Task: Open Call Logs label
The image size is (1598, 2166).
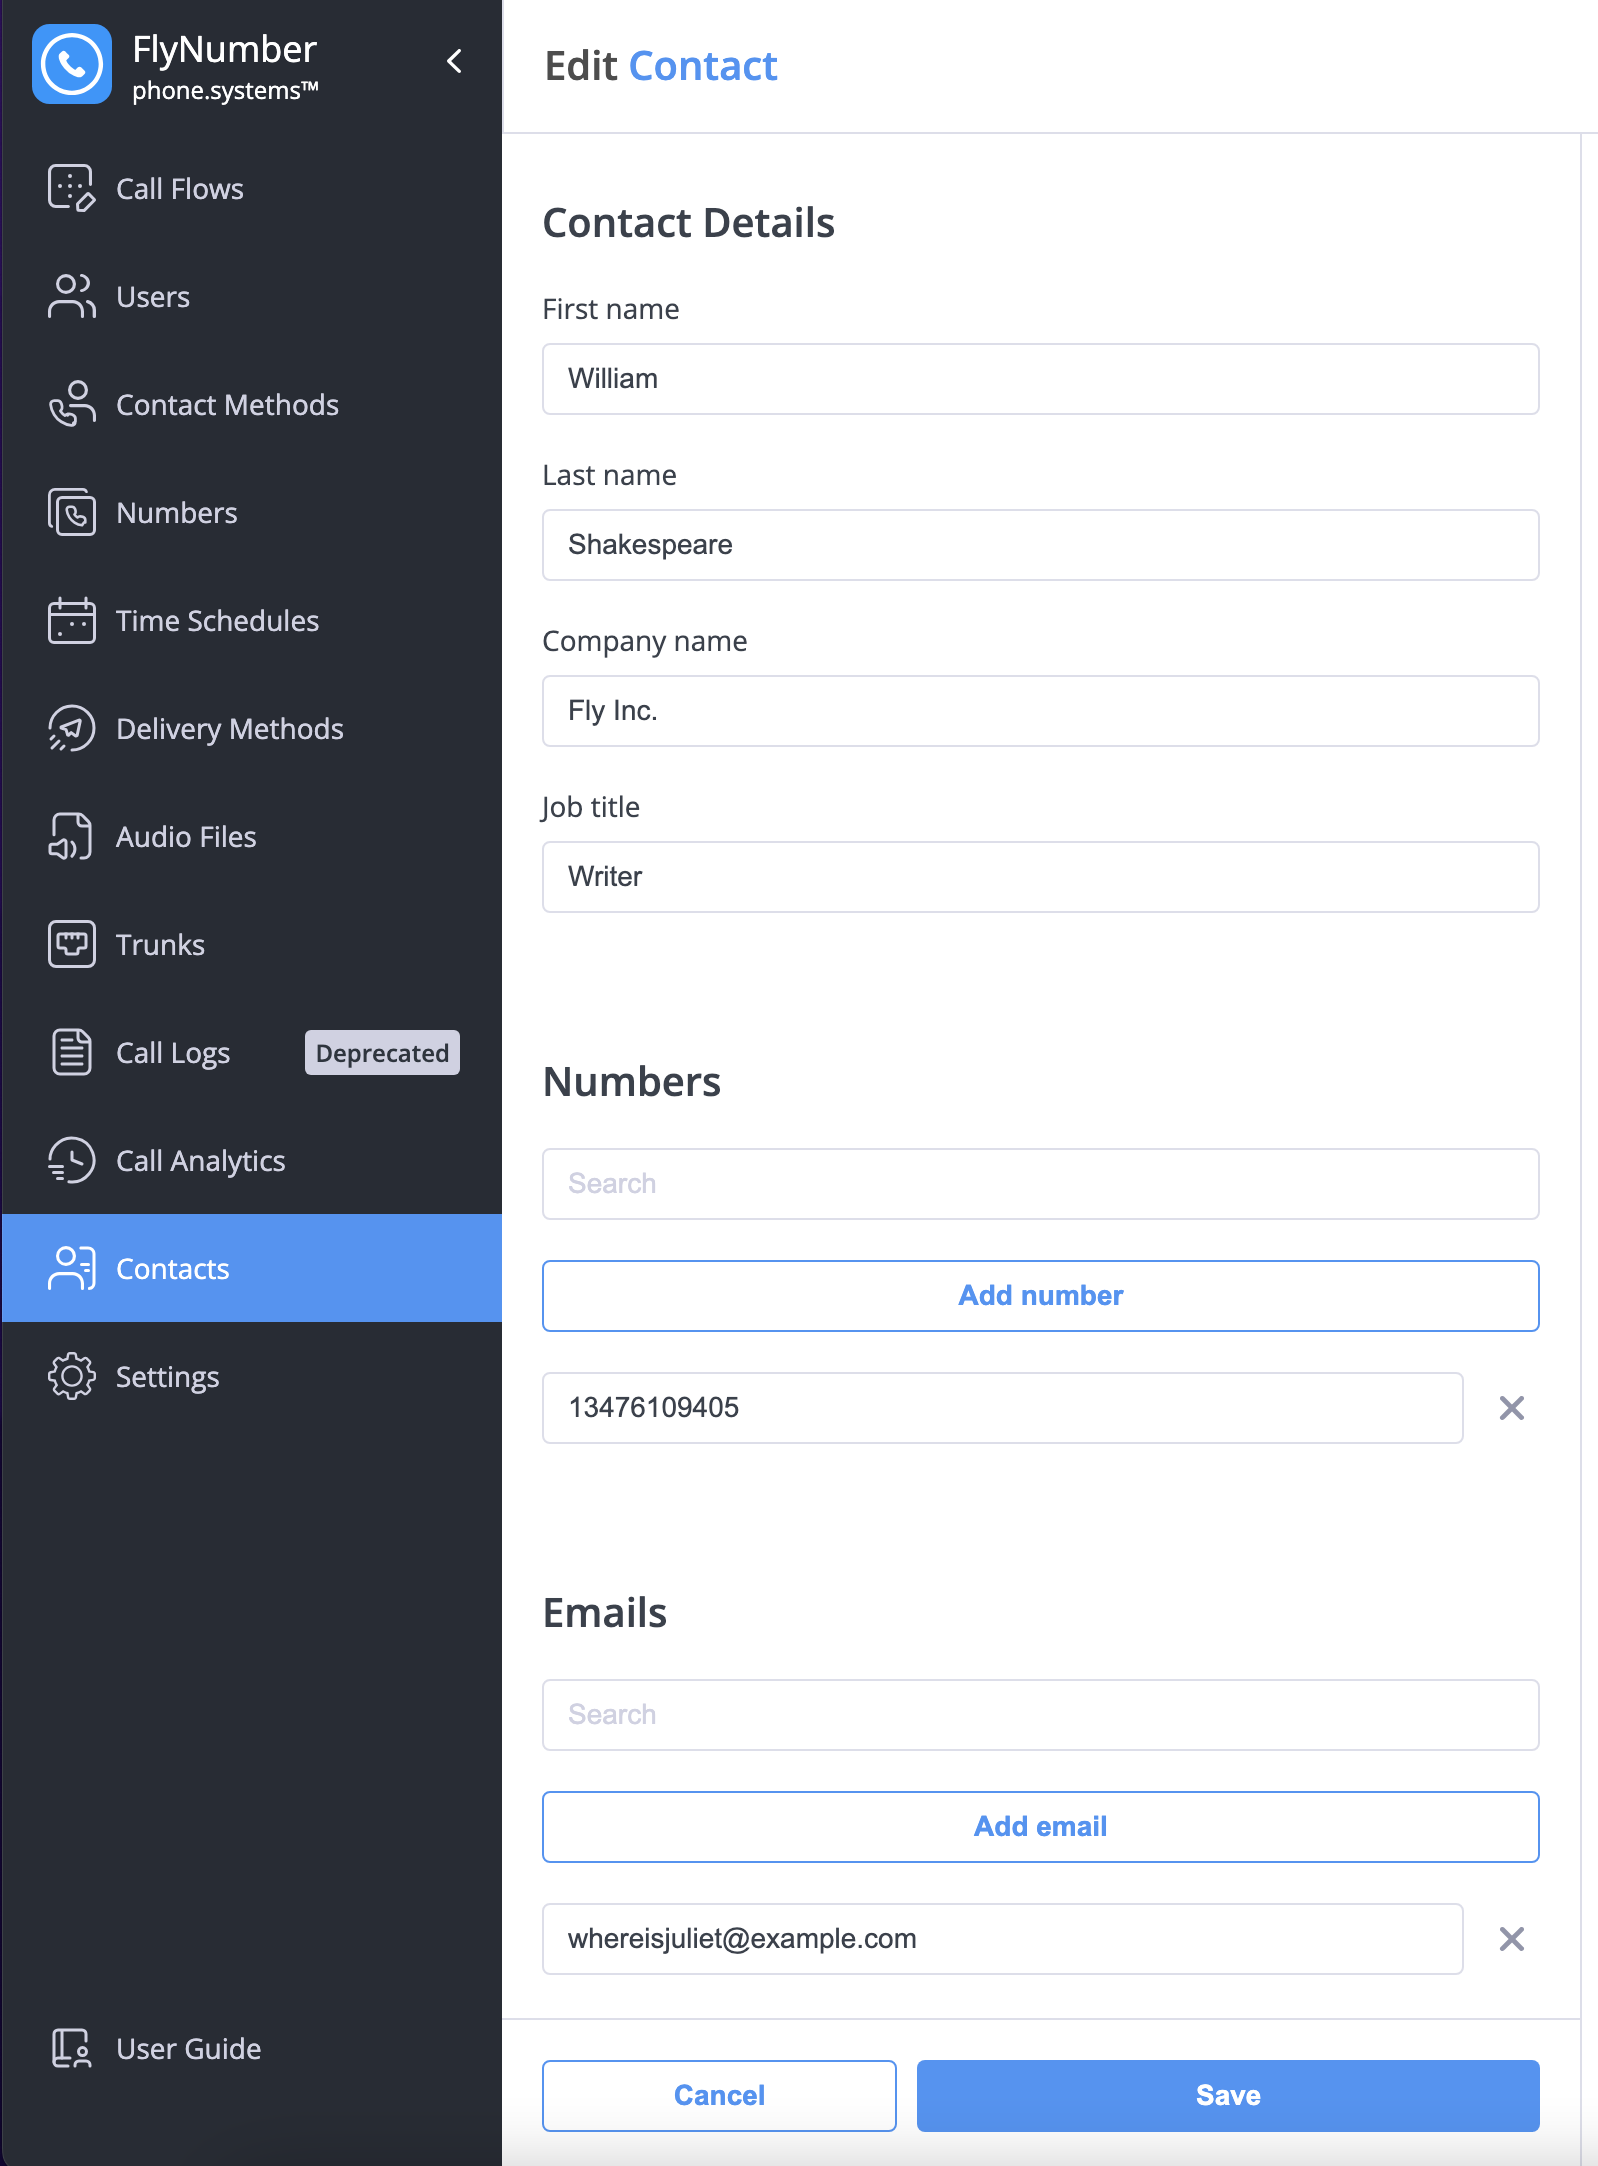Action: (173, 1053)
